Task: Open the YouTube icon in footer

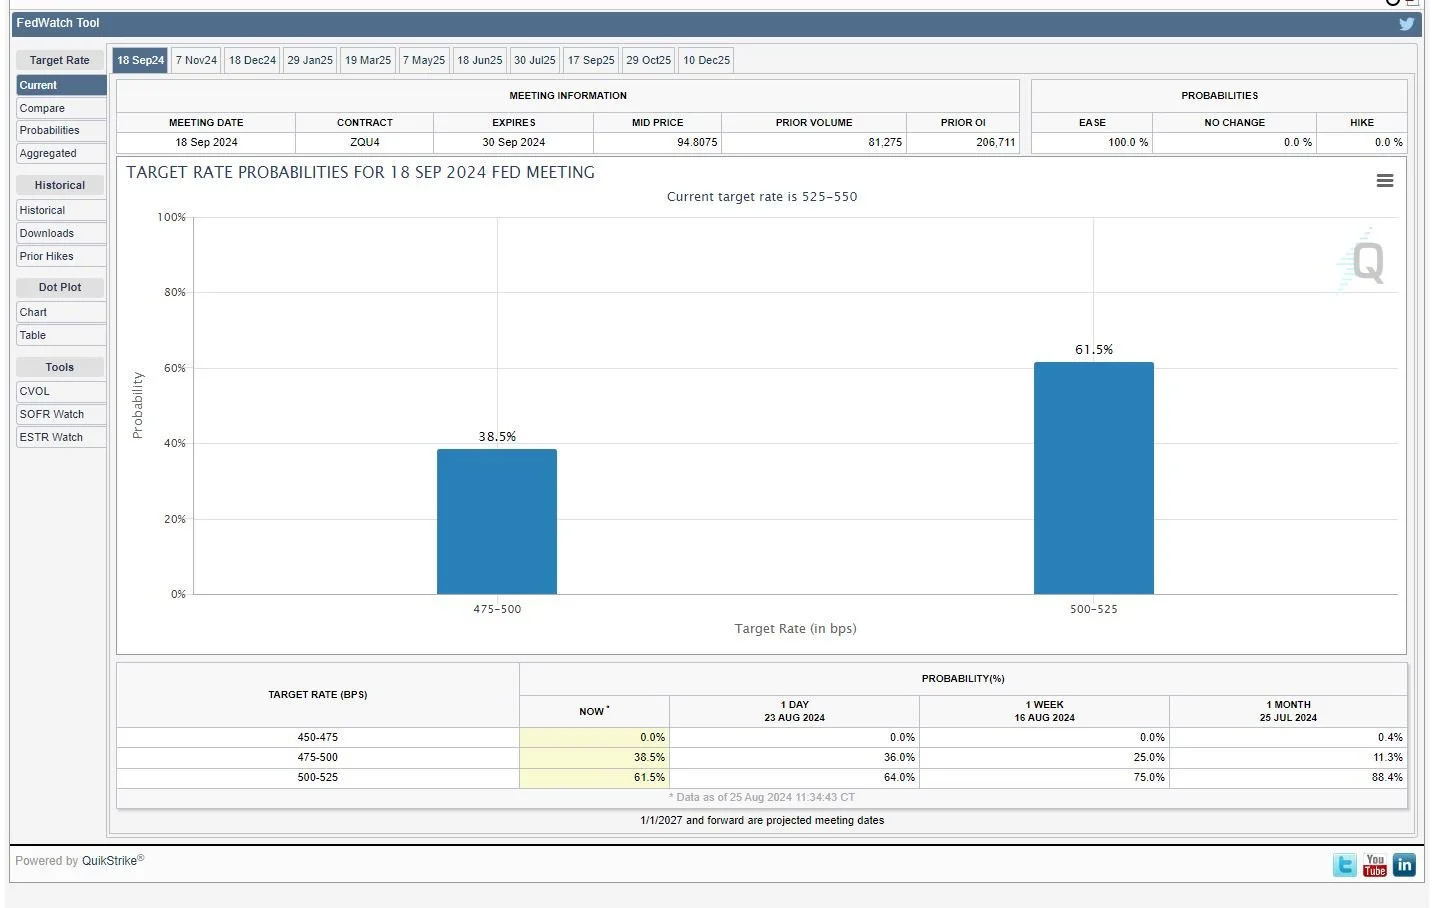Action: 1375,865
